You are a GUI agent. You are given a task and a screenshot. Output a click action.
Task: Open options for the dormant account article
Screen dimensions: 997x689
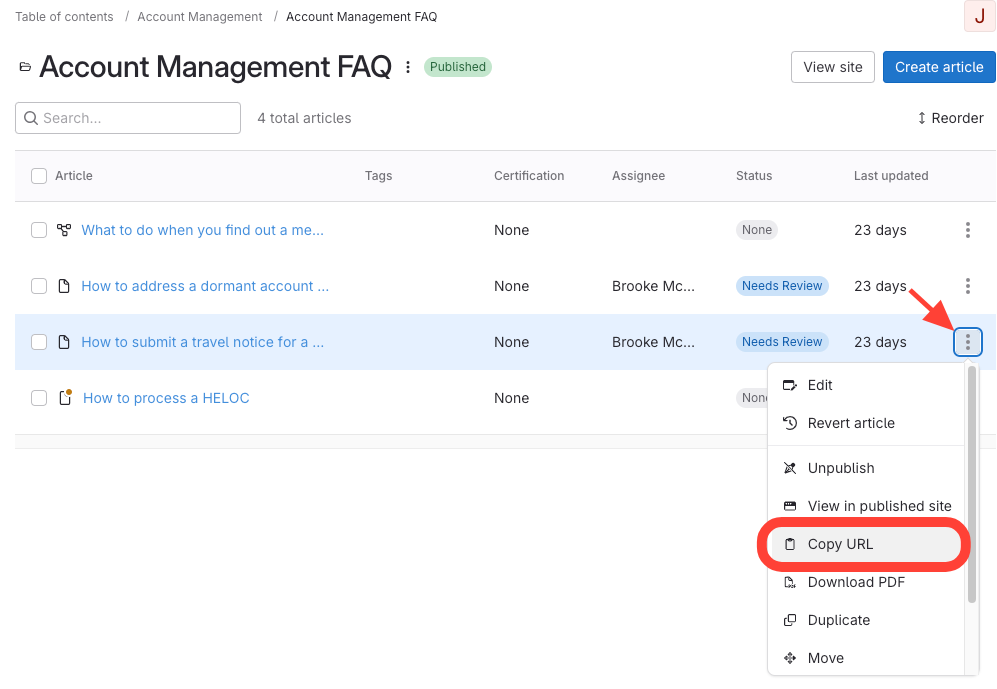coord(967,286)
